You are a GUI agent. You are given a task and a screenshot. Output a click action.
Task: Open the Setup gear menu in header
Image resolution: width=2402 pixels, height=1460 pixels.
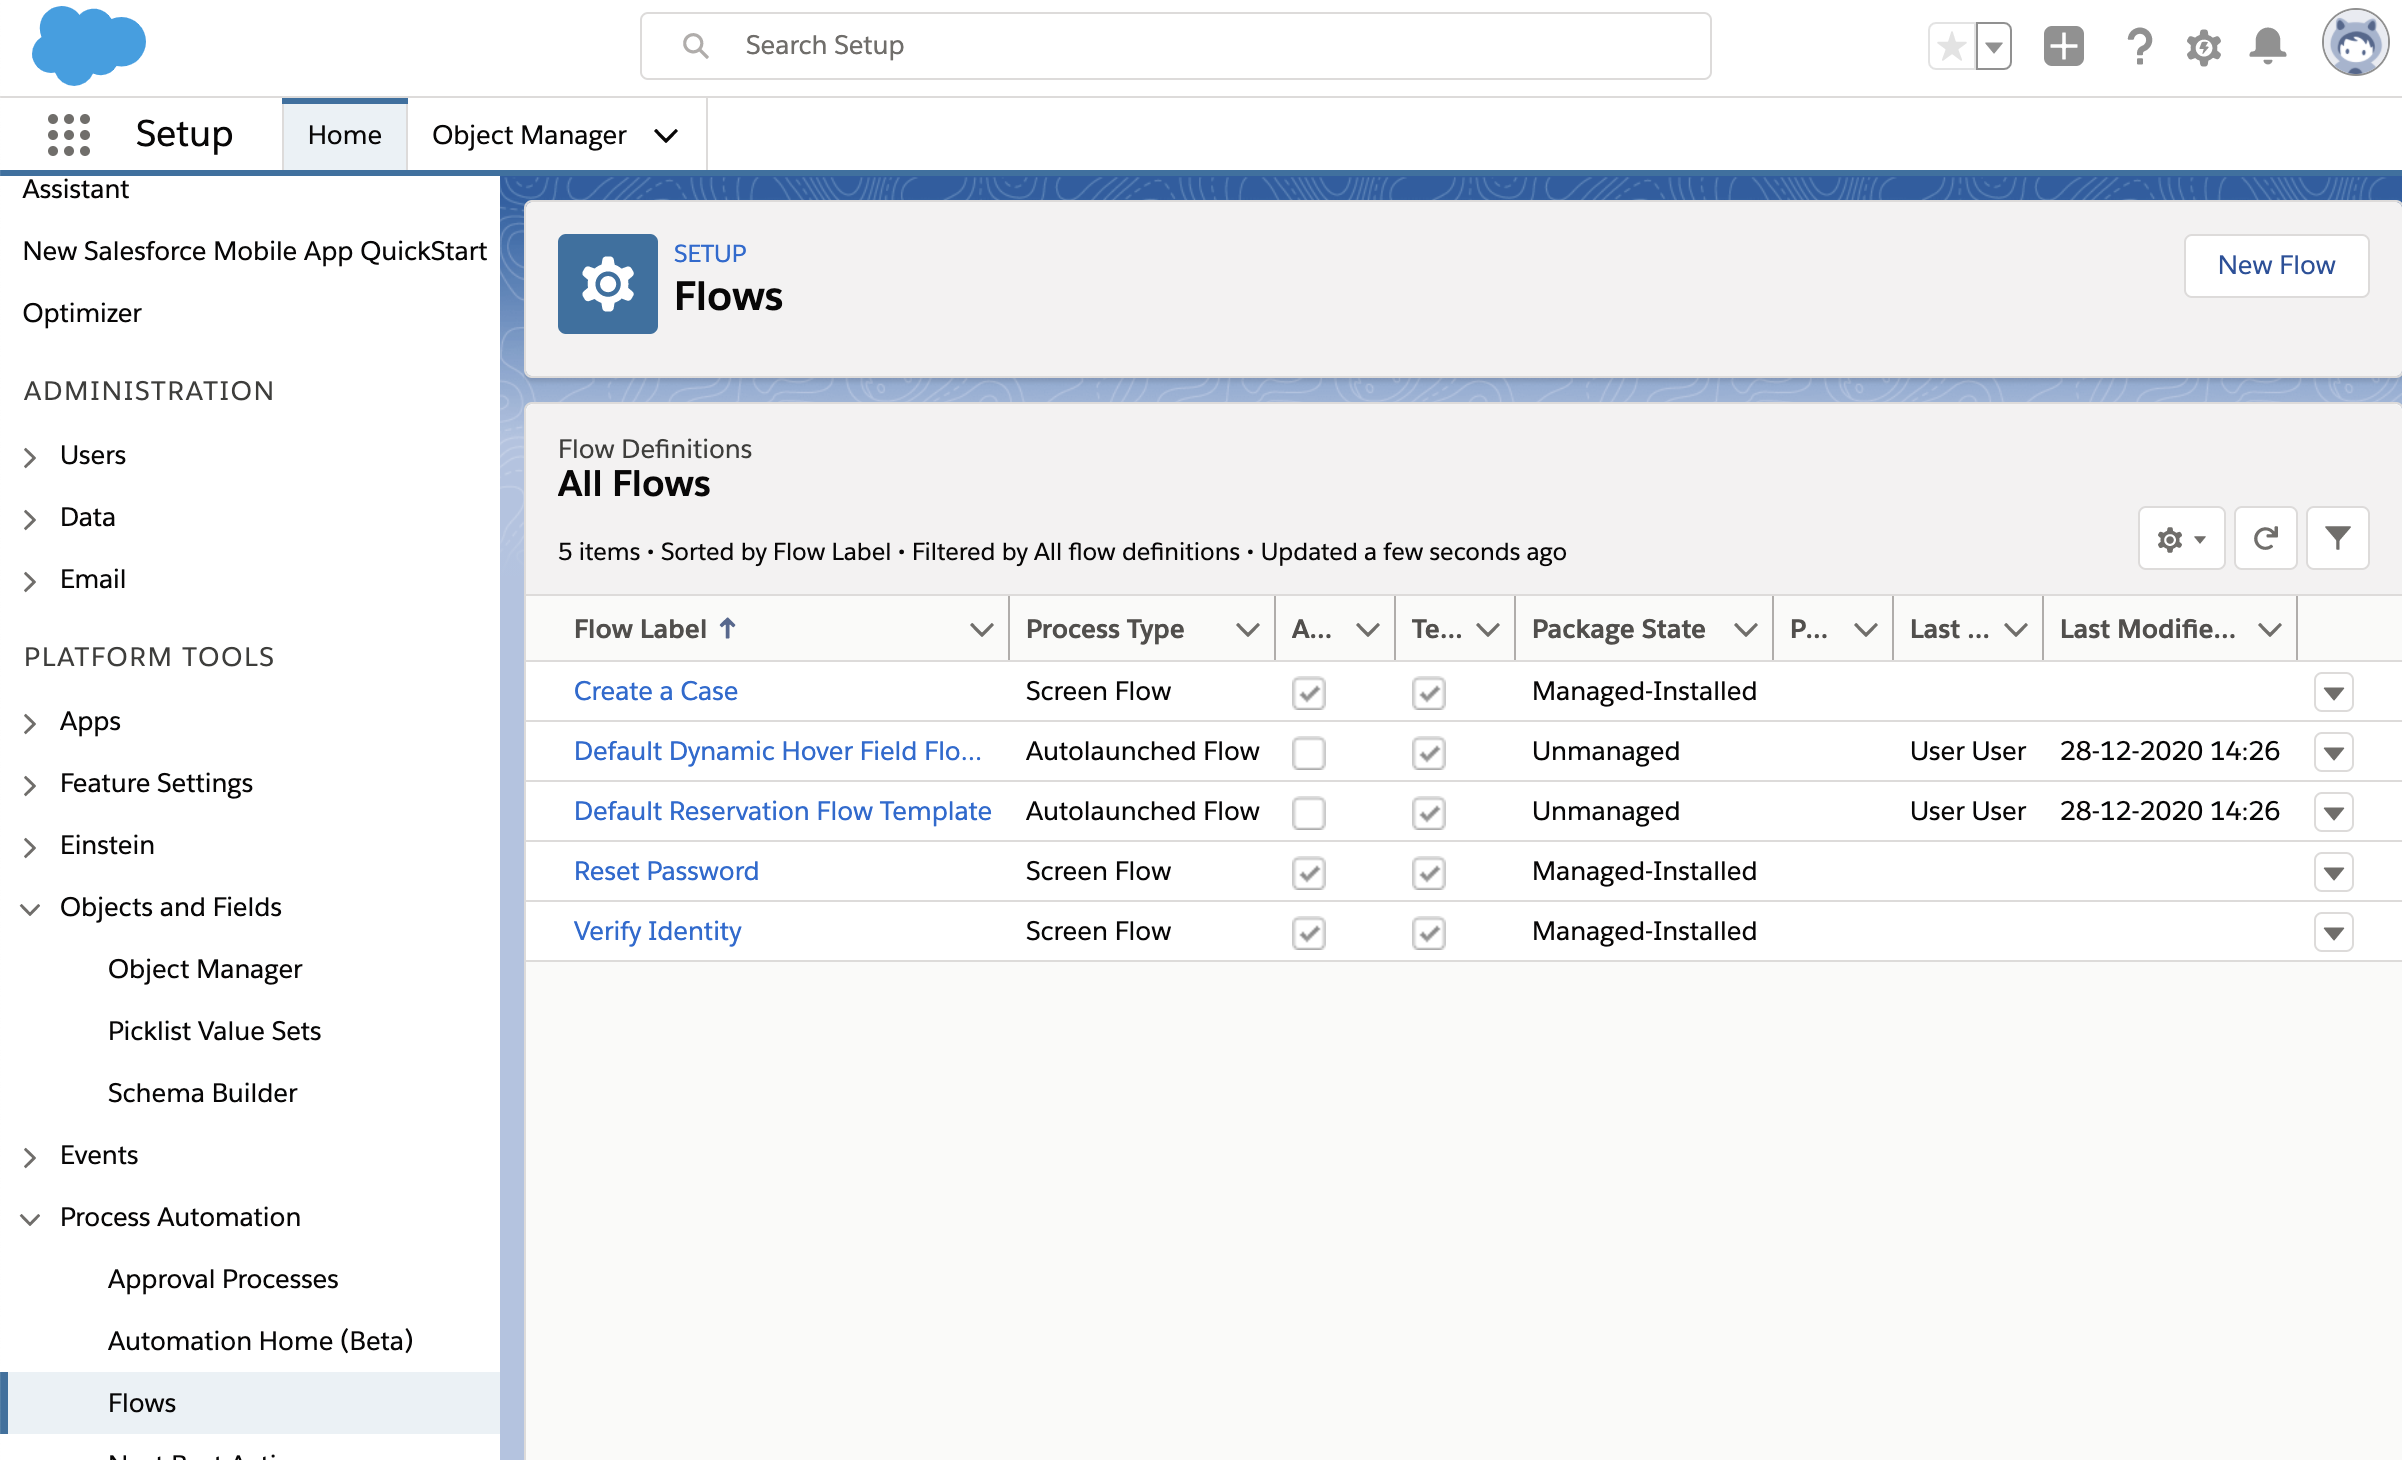click(x=2203, y=47)
